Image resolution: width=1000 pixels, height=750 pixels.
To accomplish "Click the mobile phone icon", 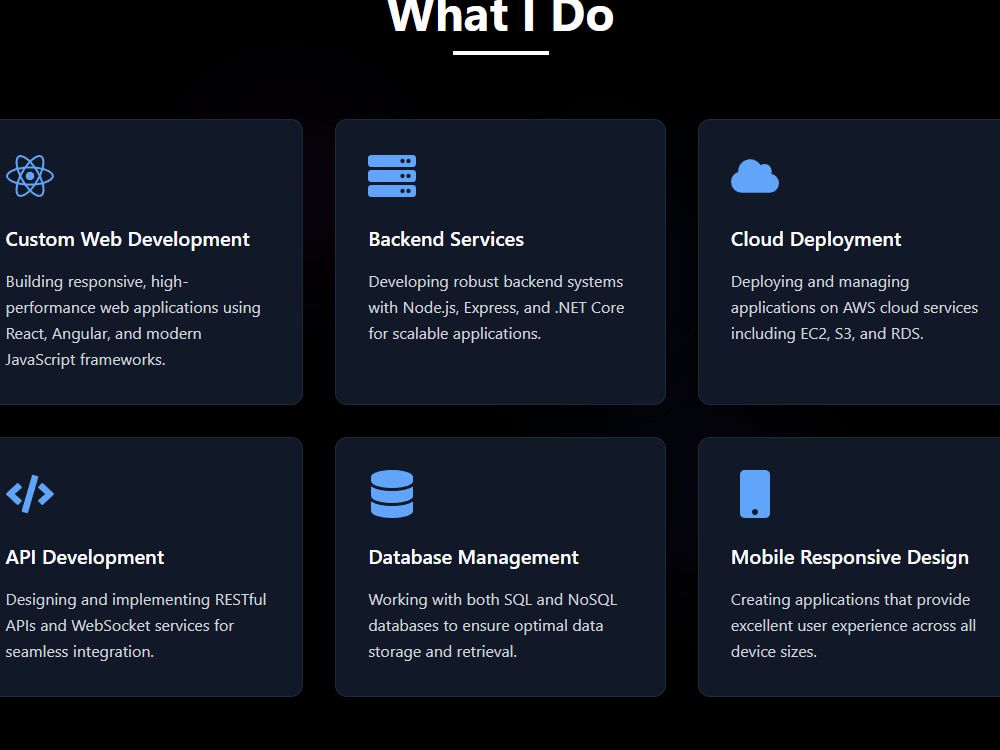I will tap(754, 494).
